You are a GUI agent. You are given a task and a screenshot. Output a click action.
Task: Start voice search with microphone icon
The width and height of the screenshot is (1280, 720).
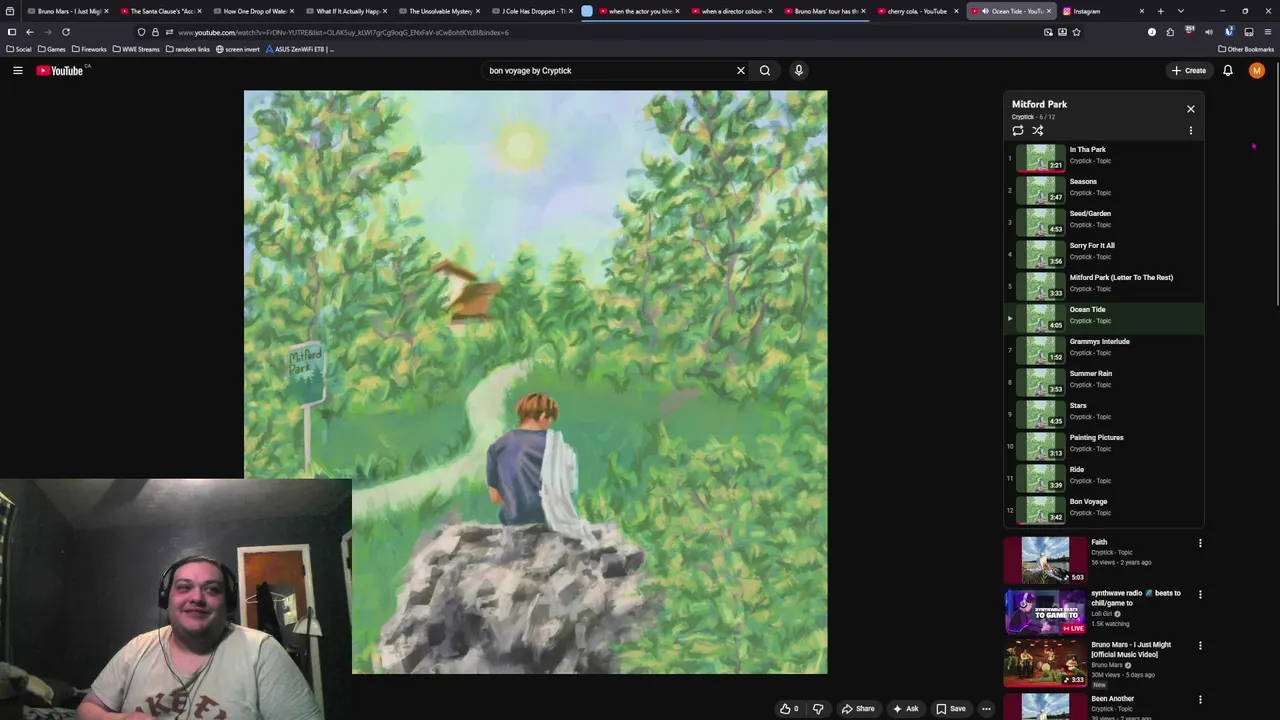798,70
